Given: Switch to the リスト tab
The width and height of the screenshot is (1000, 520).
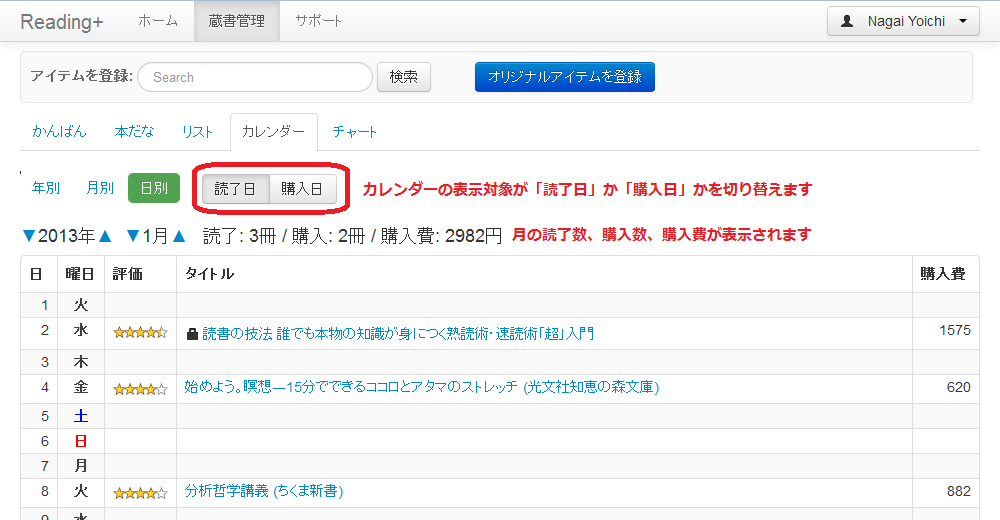Looking at the screenshot, I should point(197,131).
